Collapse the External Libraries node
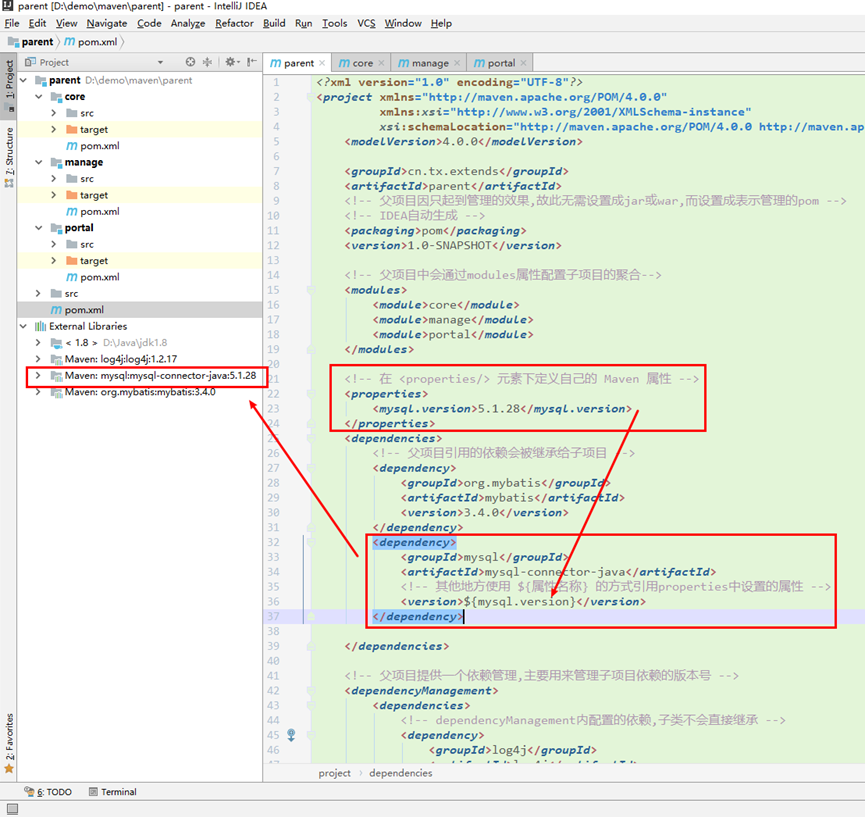The height and width of the screenshot is (817, 865). click(24, 326)
